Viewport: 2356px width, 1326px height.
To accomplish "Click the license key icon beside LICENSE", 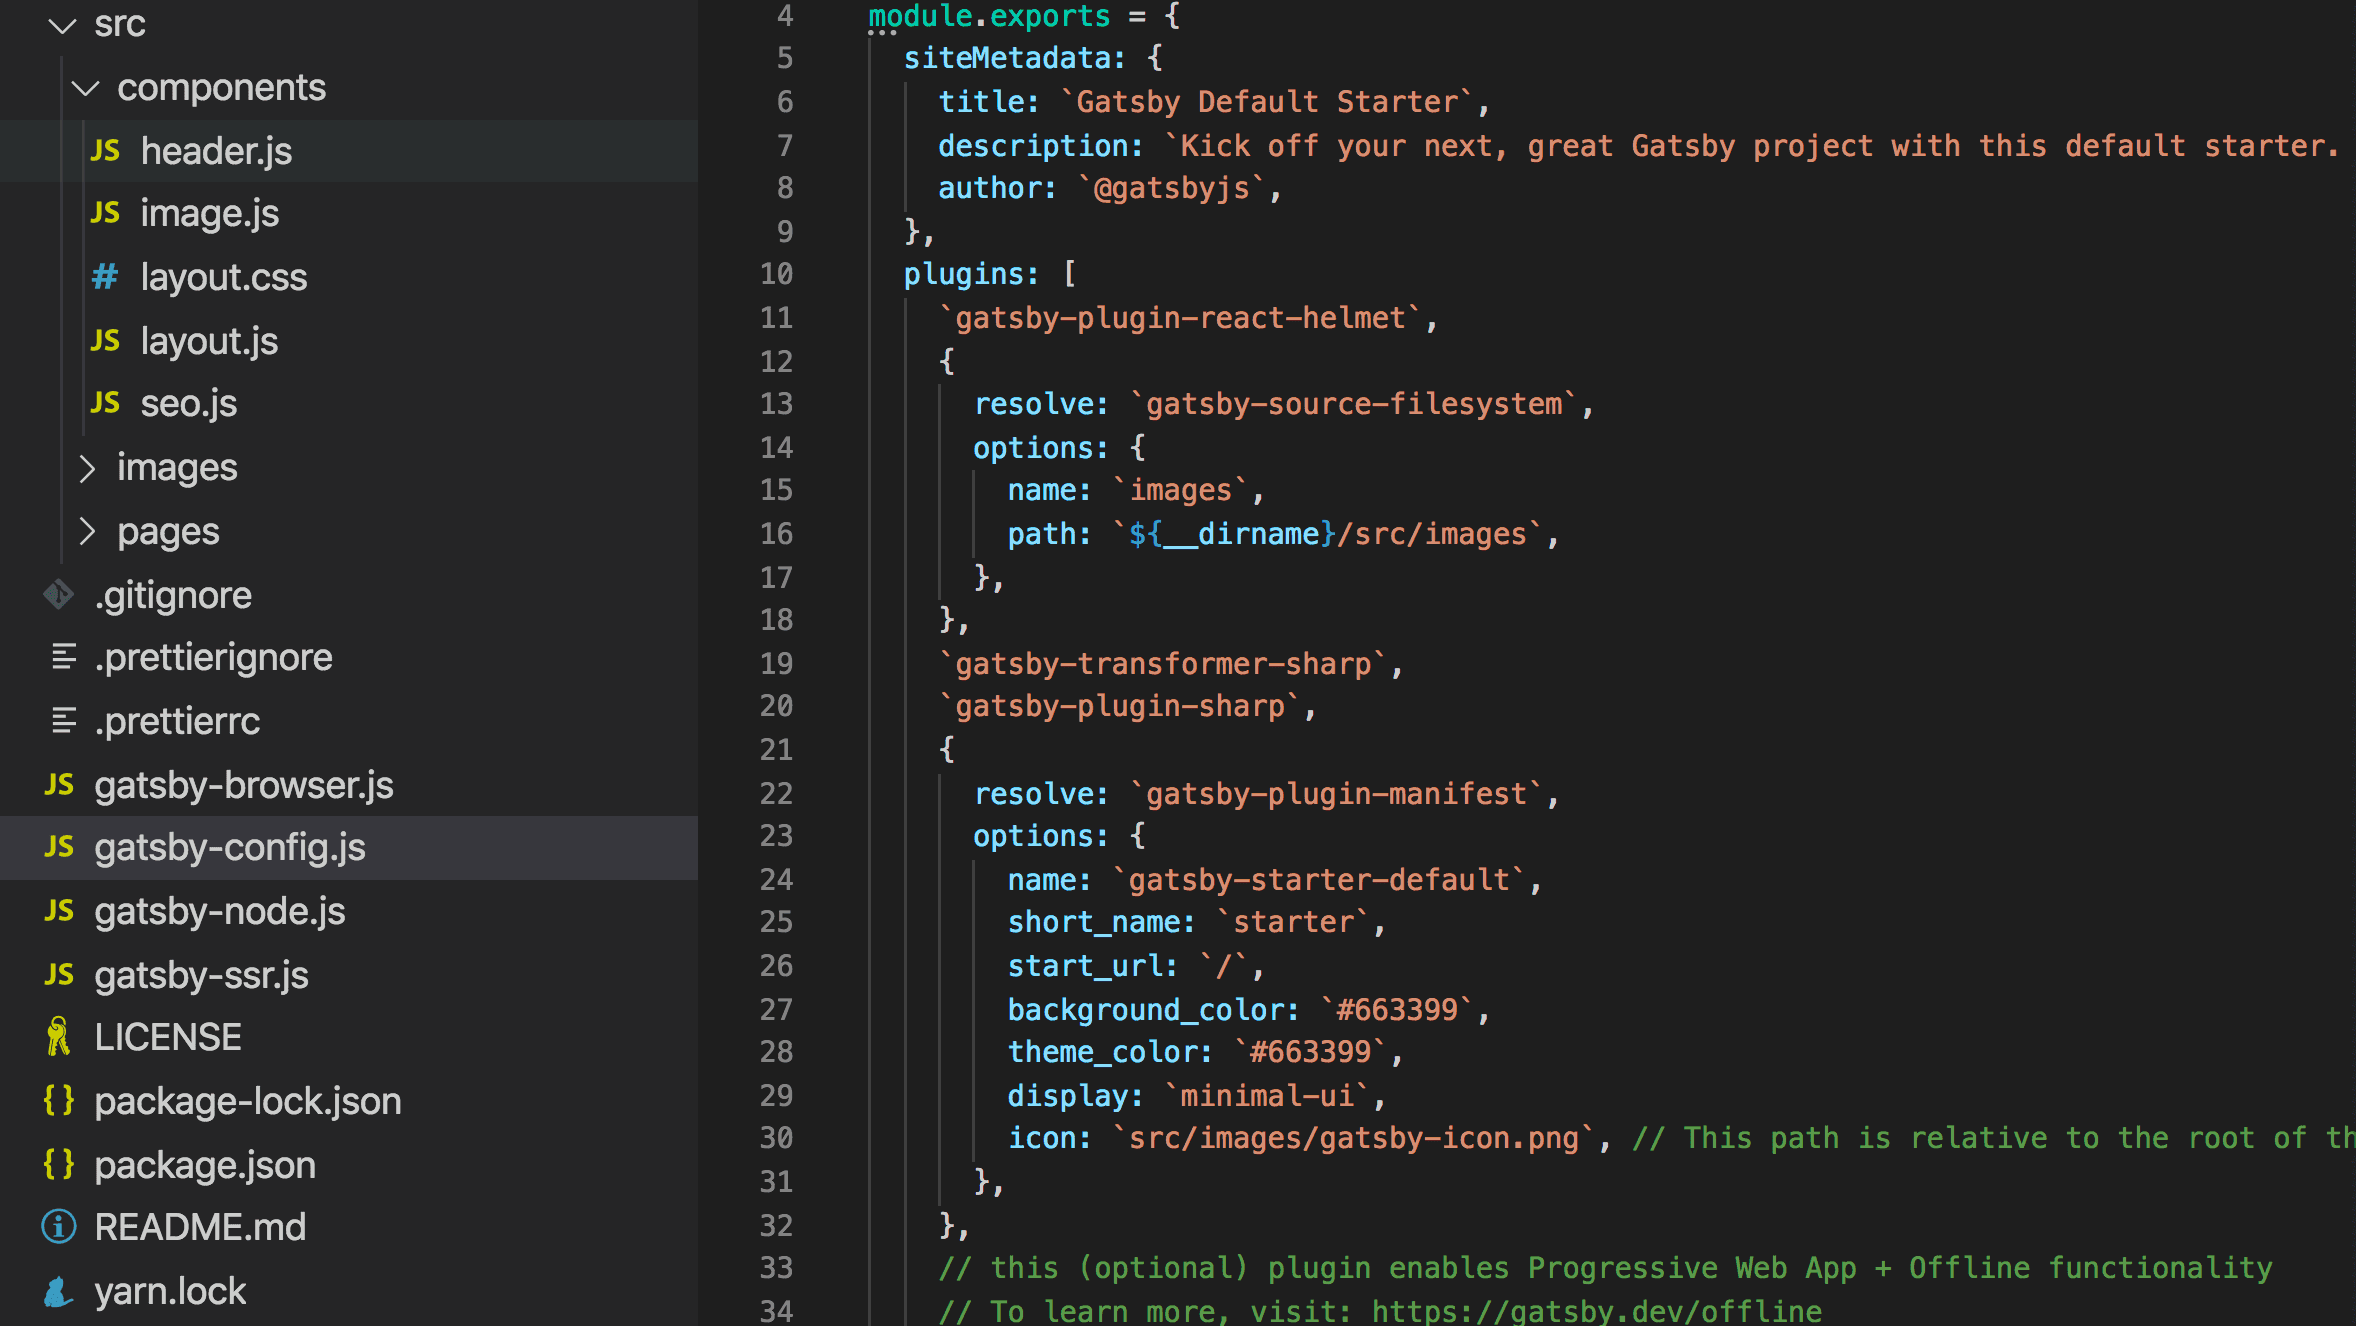I will click(x=59, y=1037).
